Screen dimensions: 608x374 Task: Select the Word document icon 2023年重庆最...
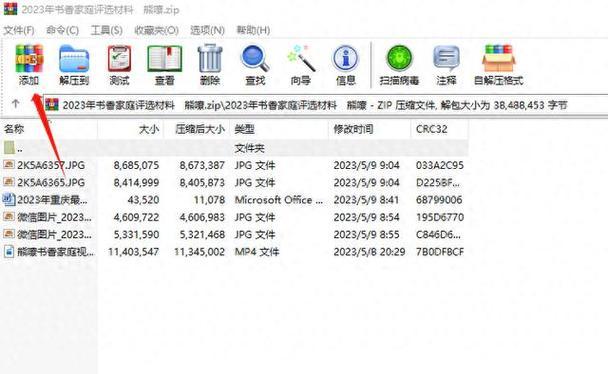(9, 199)
